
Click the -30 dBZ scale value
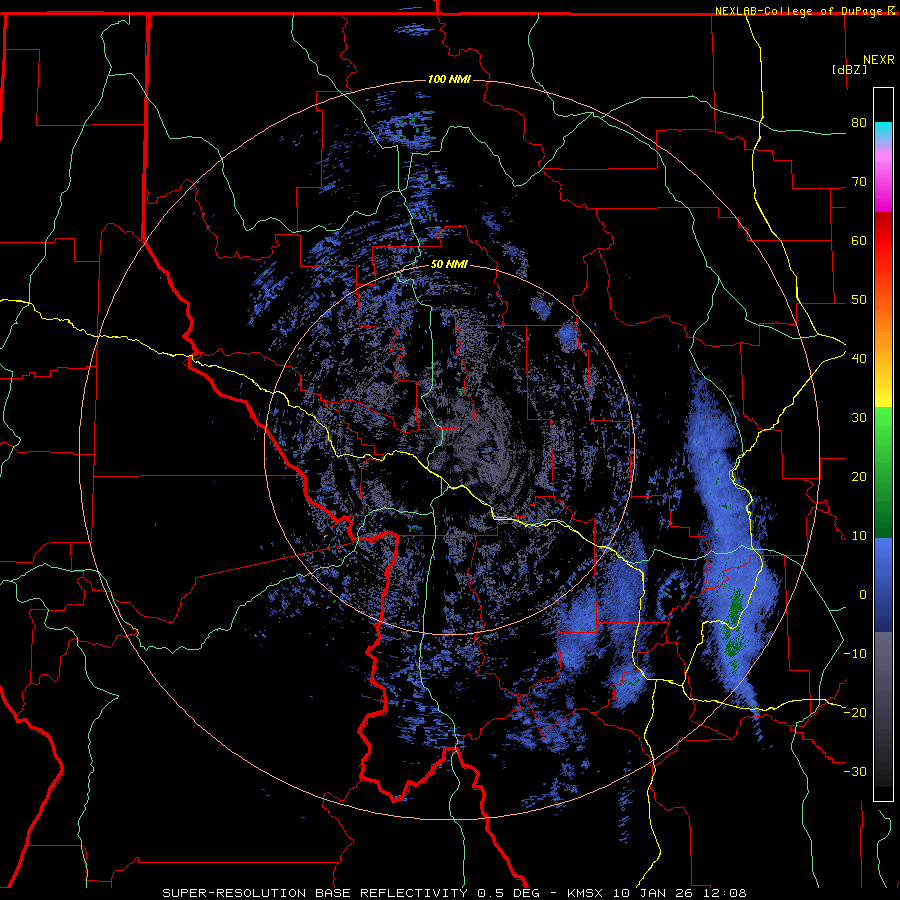[x=855, y=771]
